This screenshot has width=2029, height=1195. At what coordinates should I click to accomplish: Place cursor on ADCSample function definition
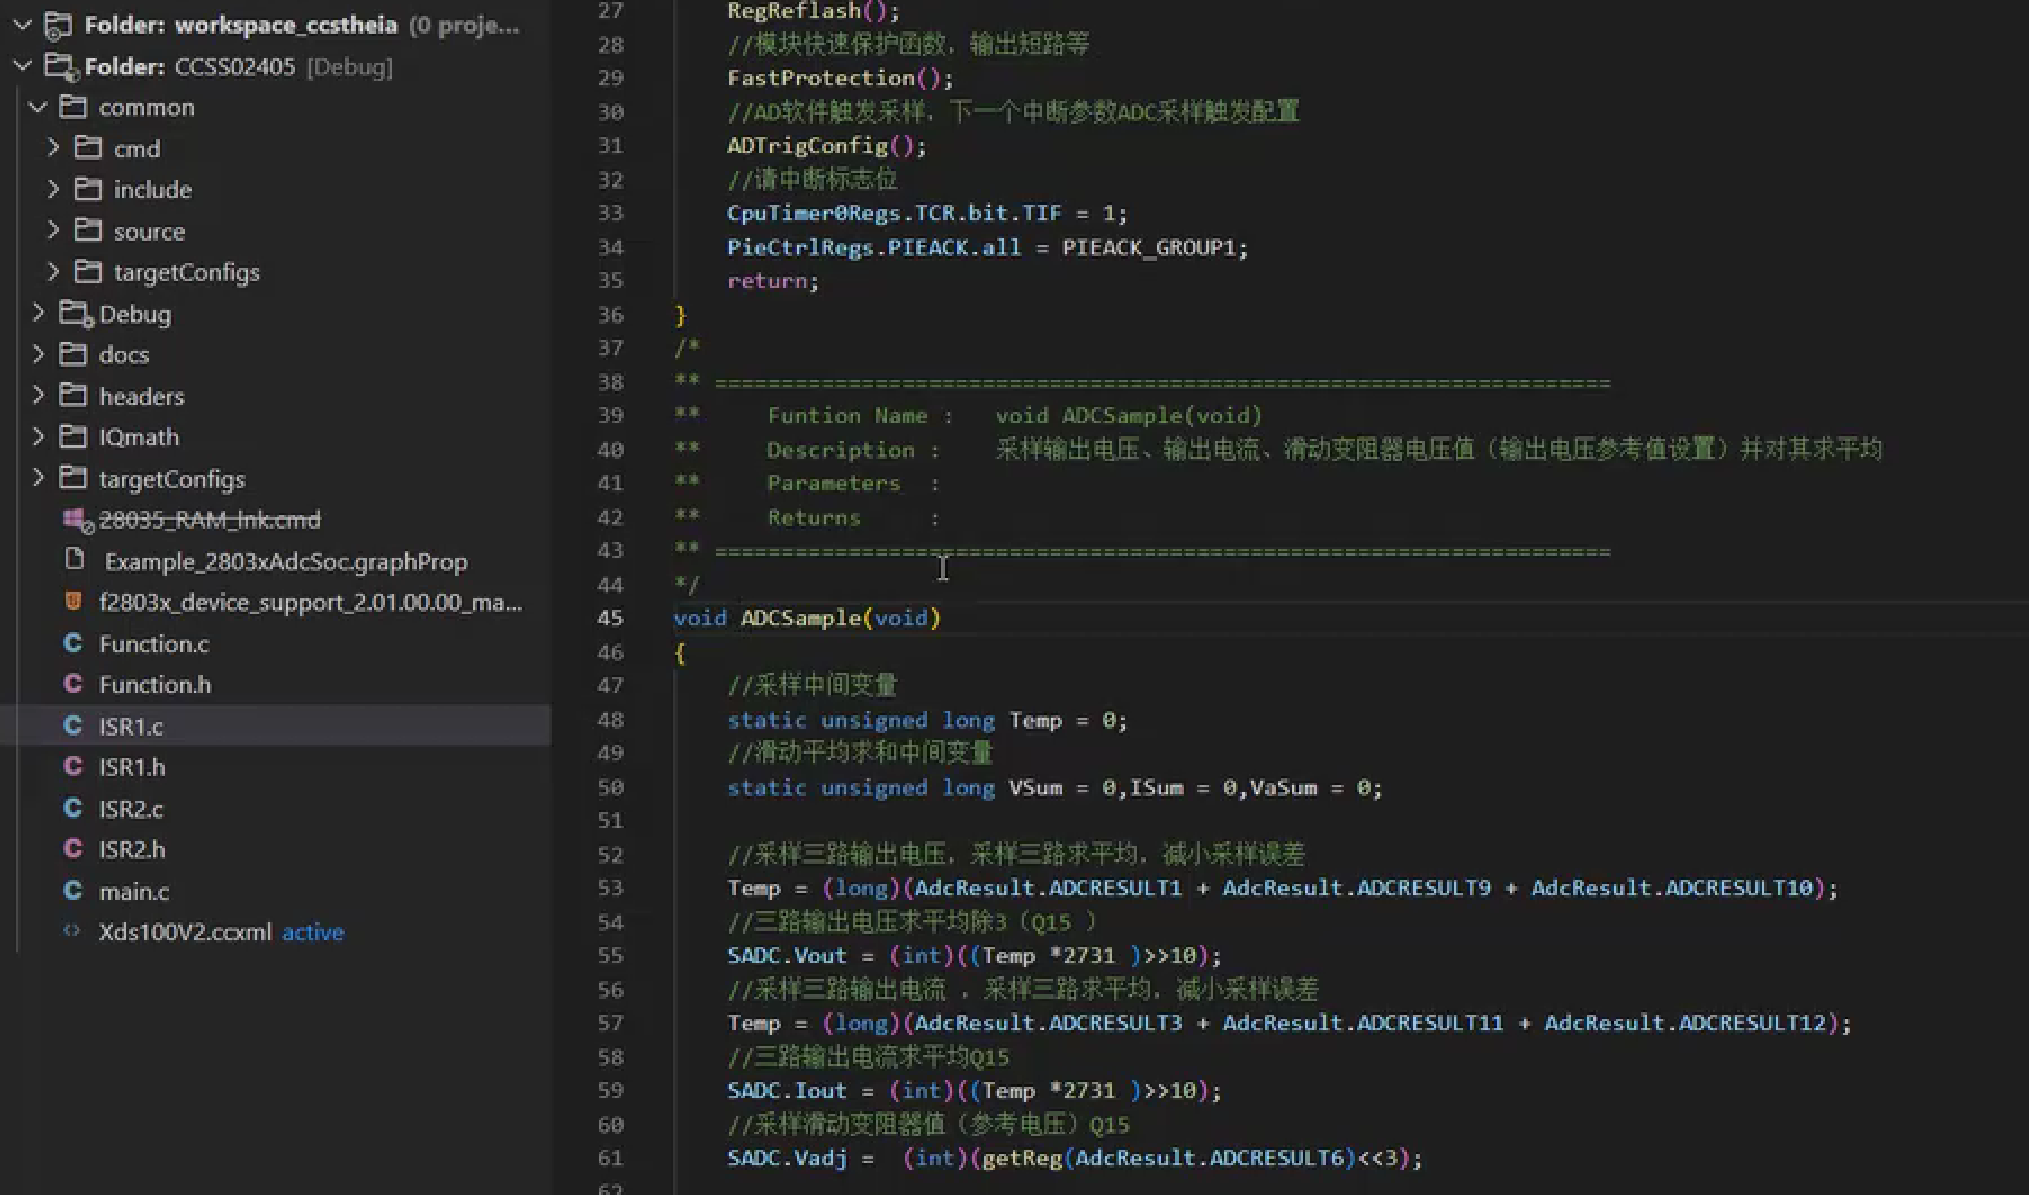[x=801, y=618]
